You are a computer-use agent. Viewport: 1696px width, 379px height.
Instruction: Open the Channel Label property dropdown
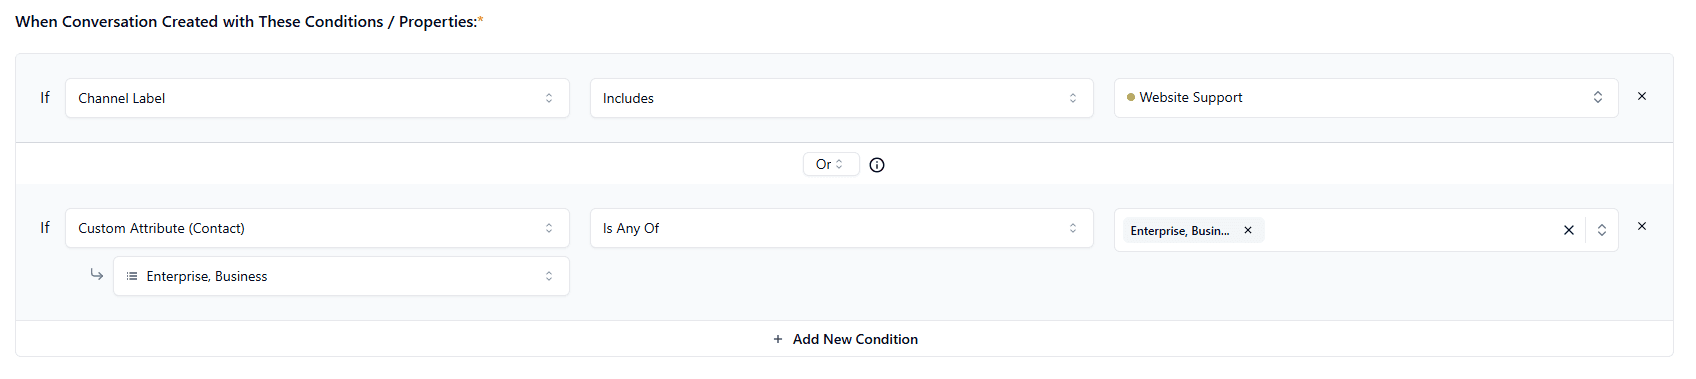pos(317,98)
